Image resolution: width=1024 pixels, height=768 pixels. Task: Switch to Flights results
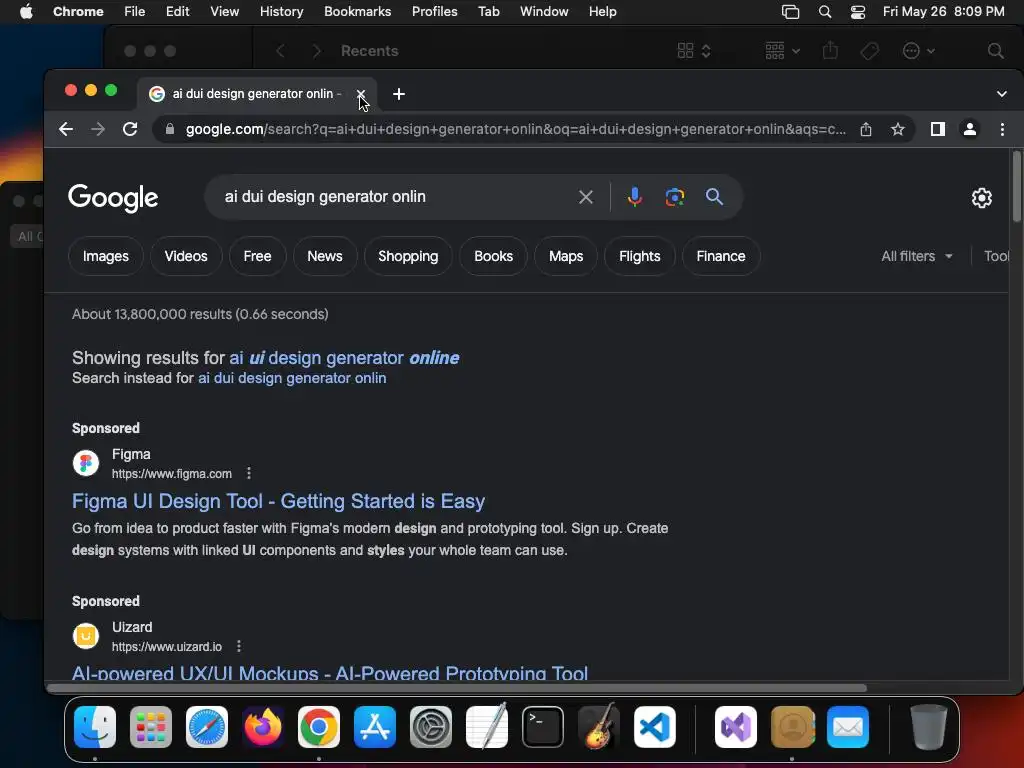tap(639, 256)
